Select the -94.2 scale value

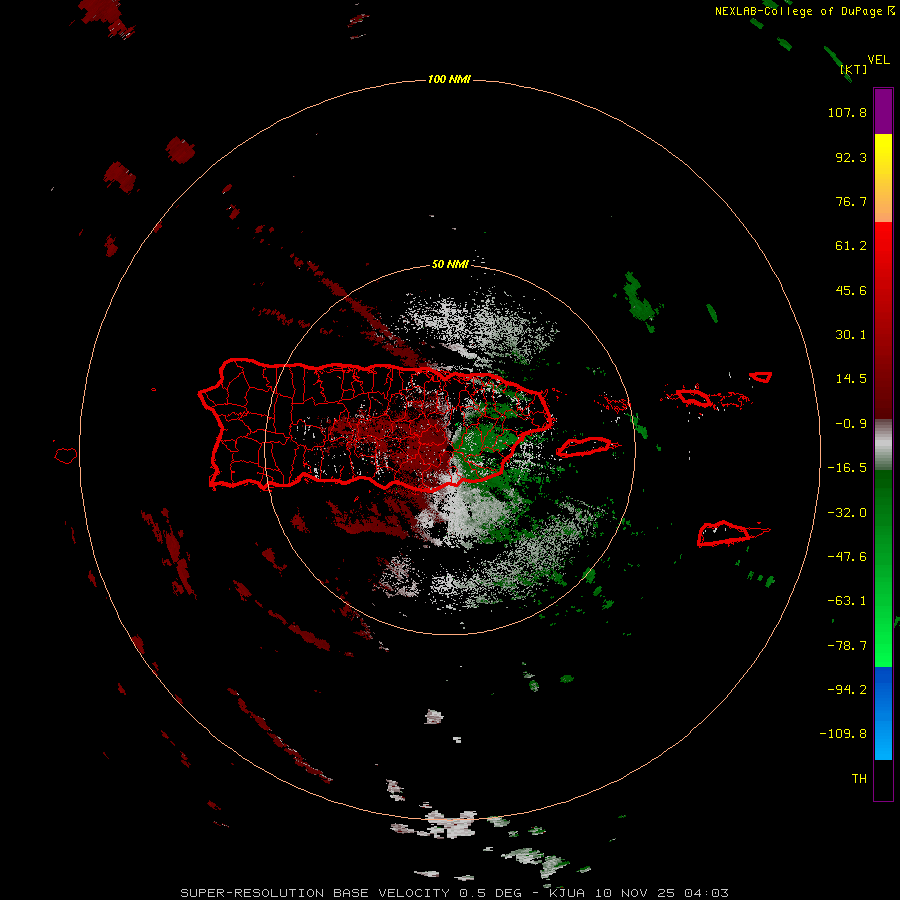click(847, 690)
